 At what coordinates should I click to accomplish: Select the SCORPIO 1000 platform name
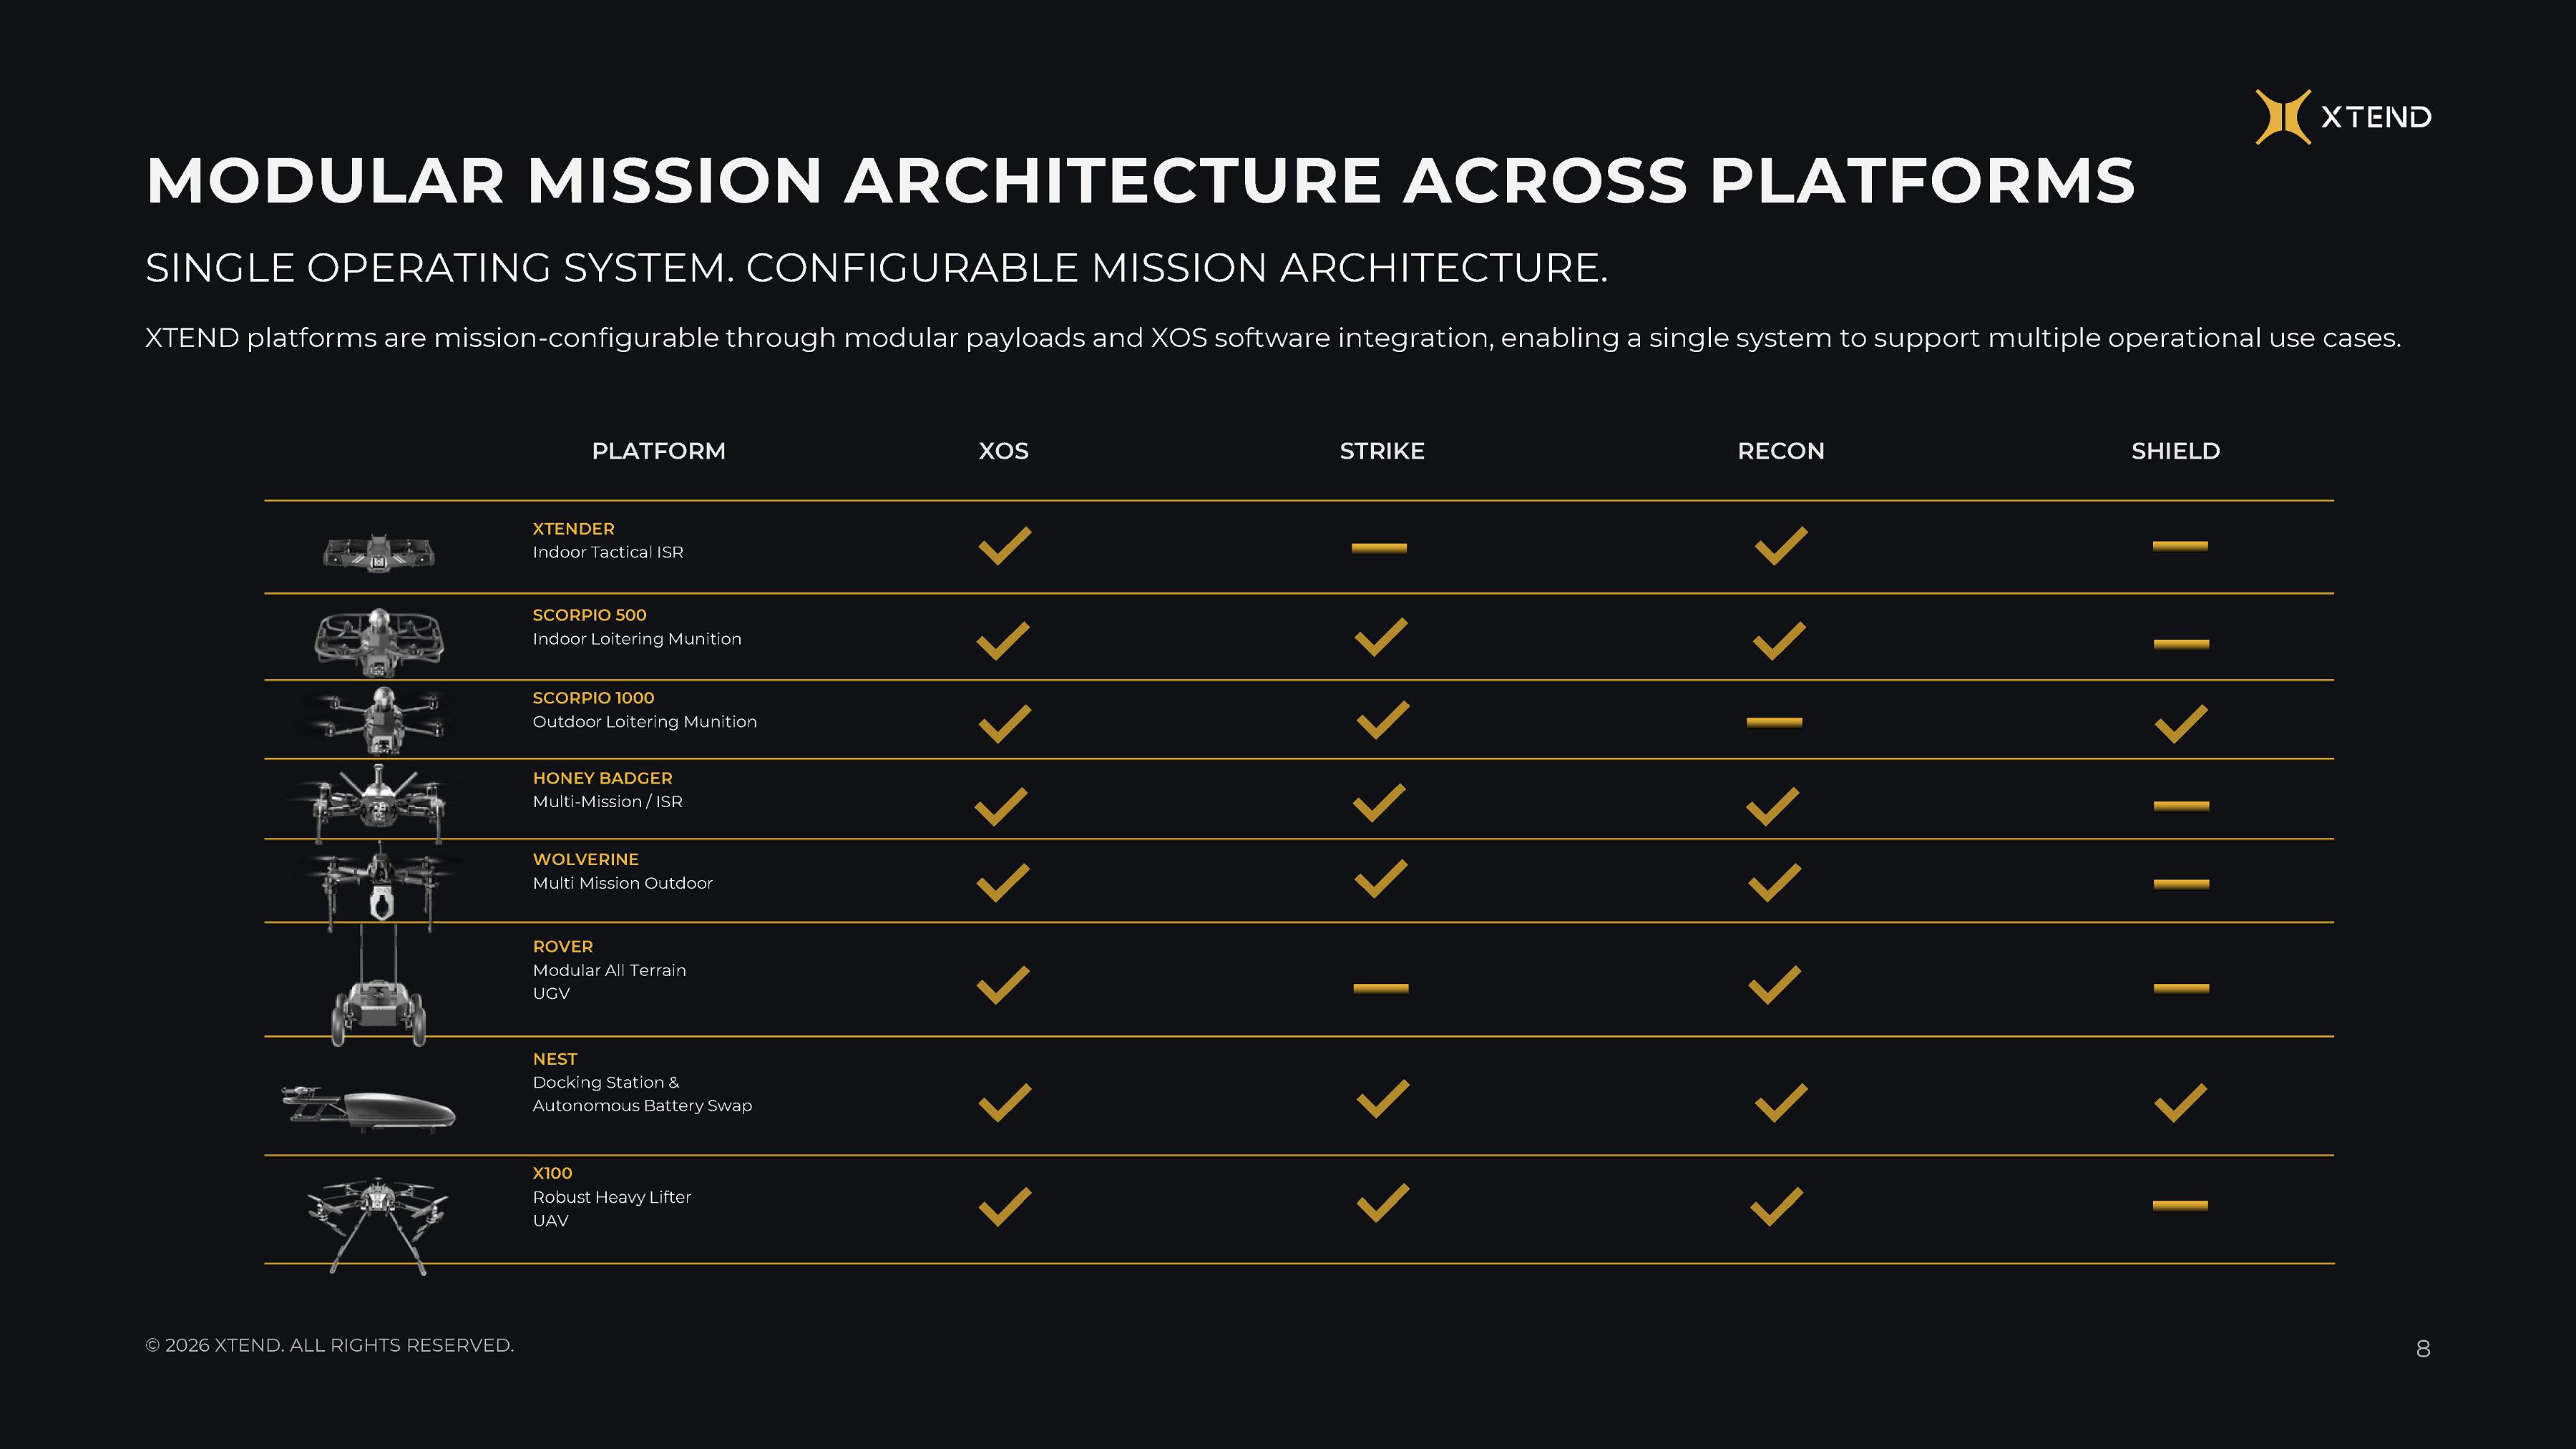click(x=594, y=698)
